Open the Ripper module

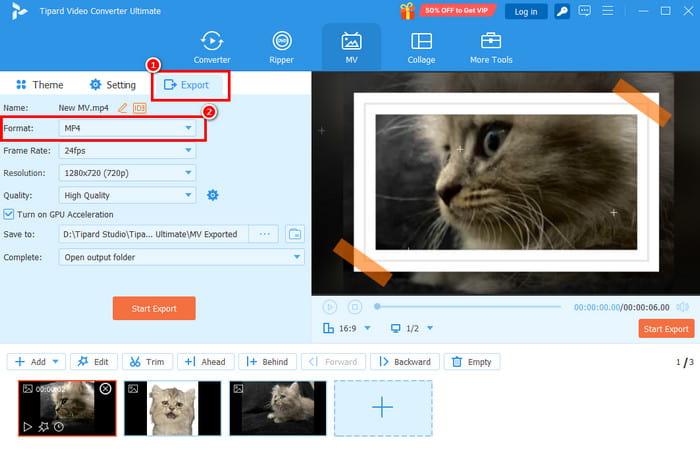click(282, 47)
